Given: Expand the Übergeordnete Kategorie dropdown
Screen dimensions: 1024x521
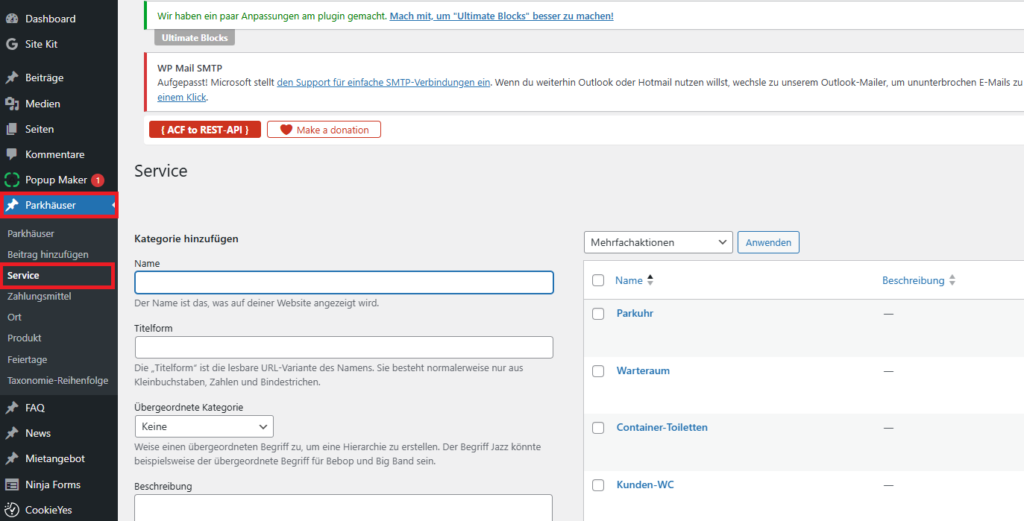Looking at the screenshot, I should pyautogui.click(x=204, y=427).
